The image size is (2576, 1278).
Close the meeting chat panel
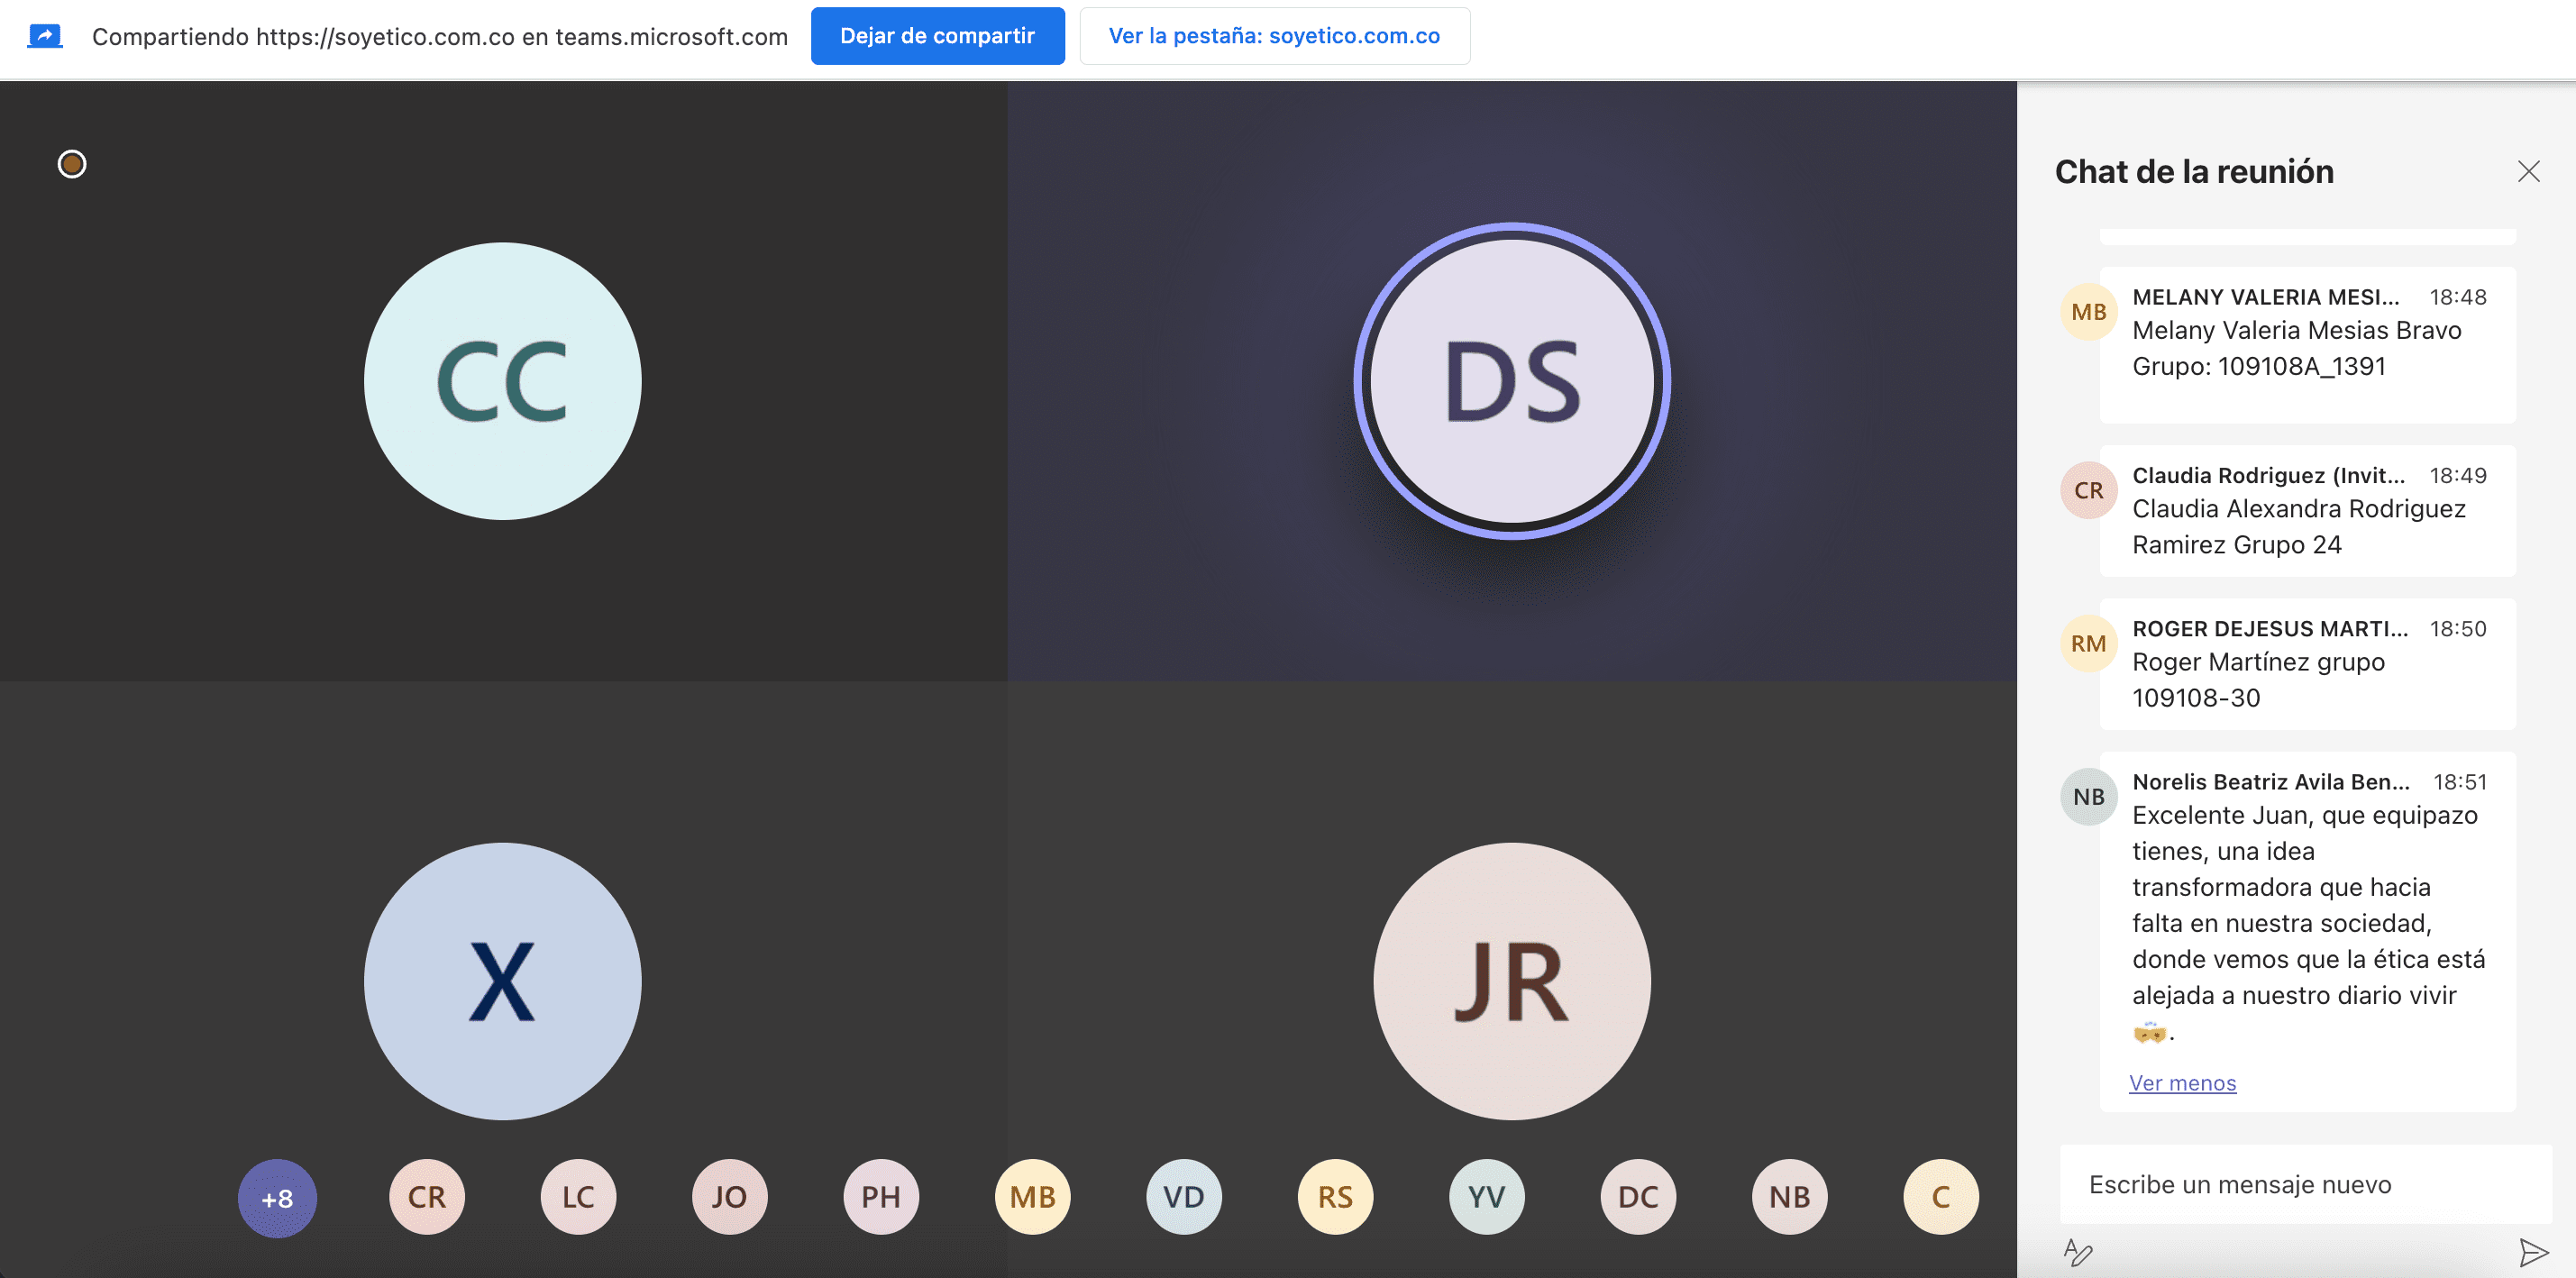[2528, 172]
